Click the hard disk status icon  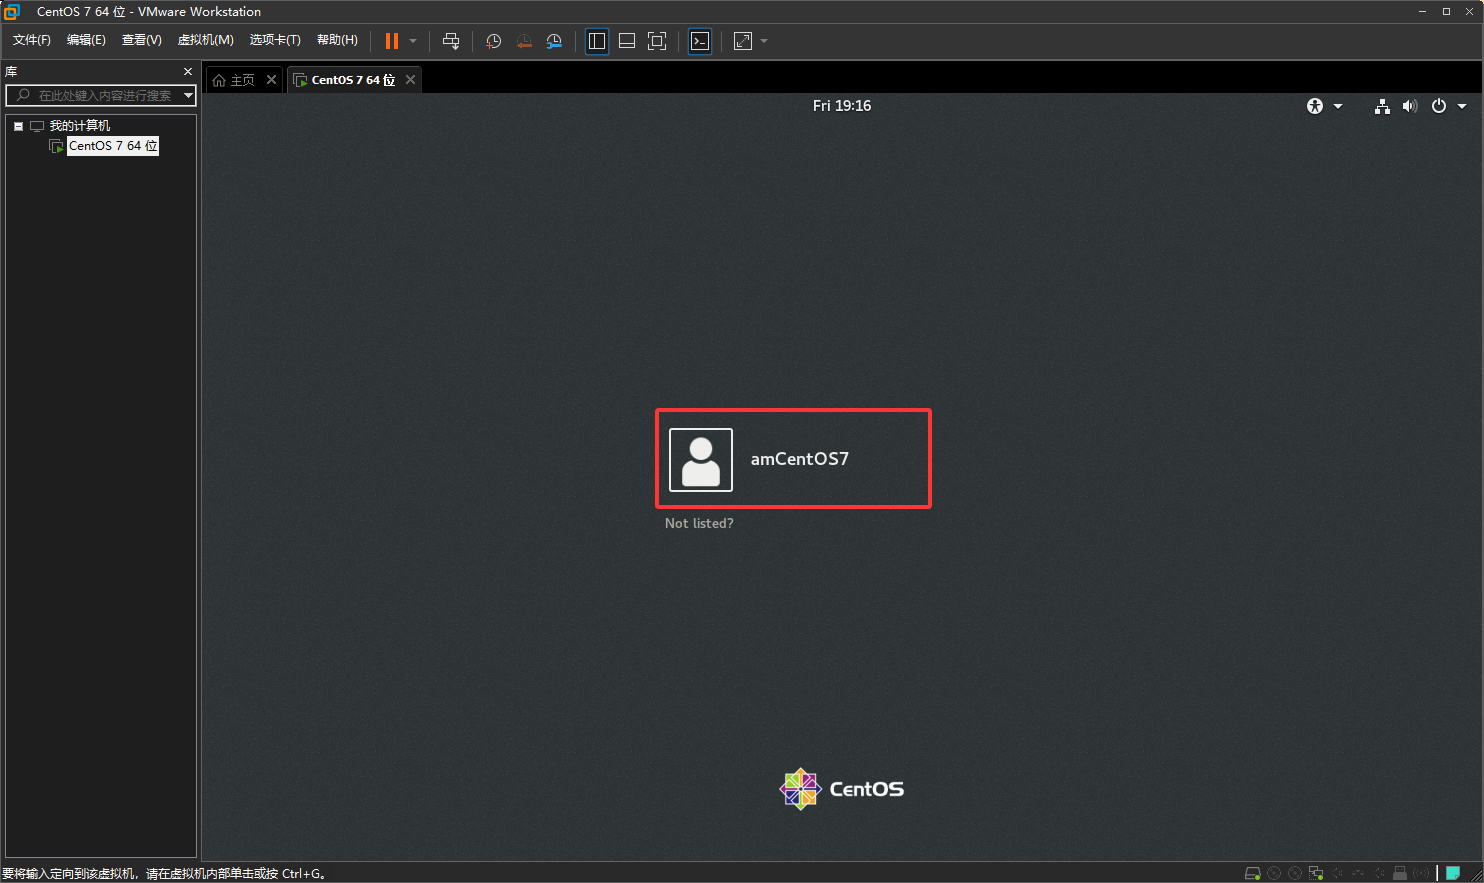click(1253, 873)
